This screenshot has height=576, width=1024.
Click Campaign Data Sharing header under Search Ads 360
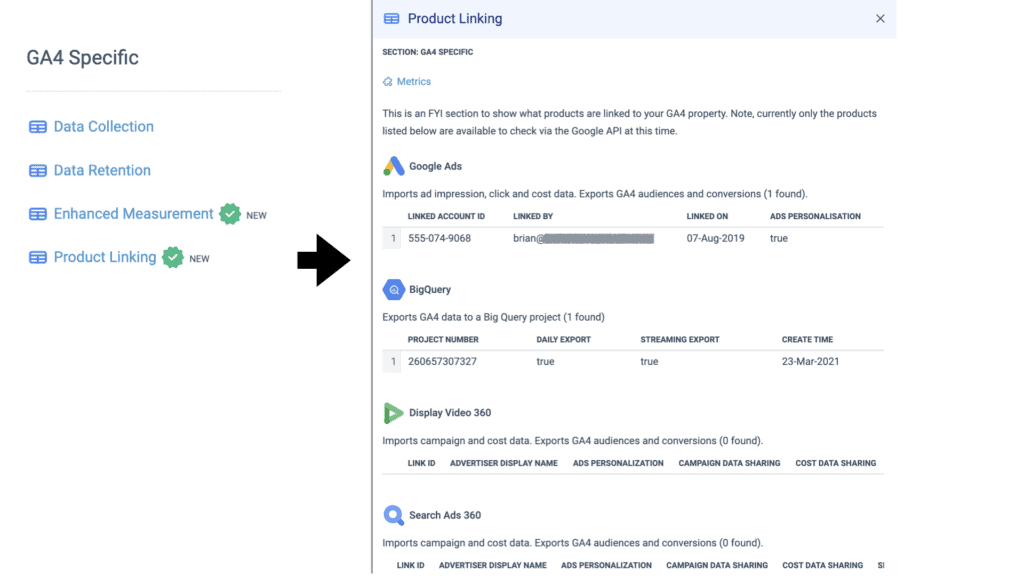717,566
